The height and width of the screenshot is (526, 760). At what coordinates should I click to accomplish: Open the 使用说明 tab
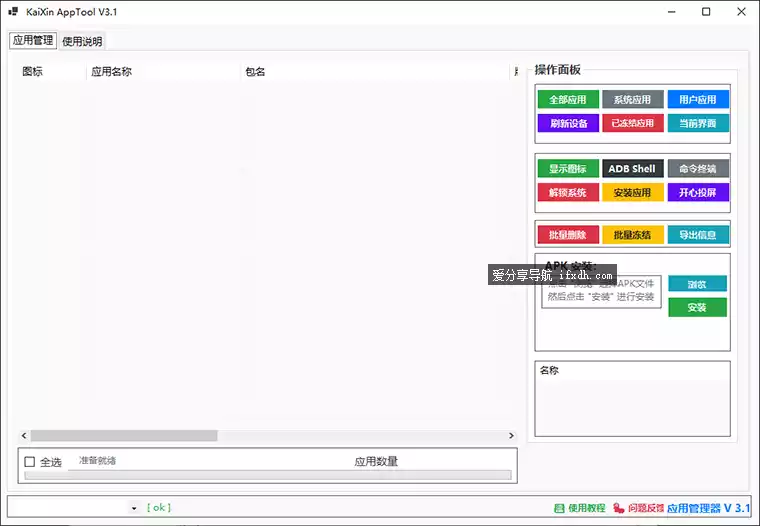click(82, 41)
